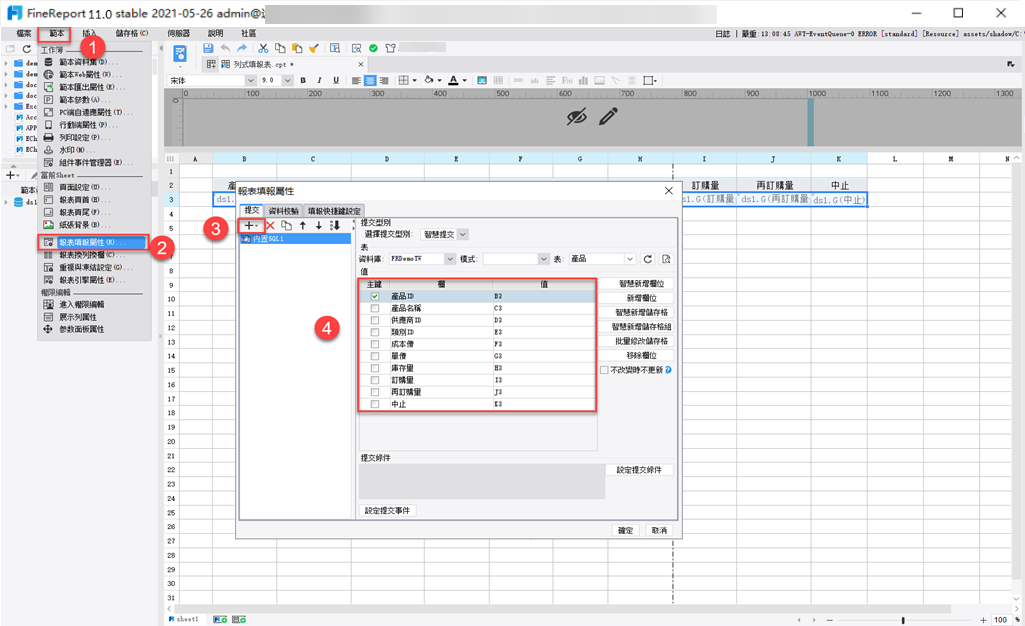Delete the submit entry with red X

pos(270,225)
